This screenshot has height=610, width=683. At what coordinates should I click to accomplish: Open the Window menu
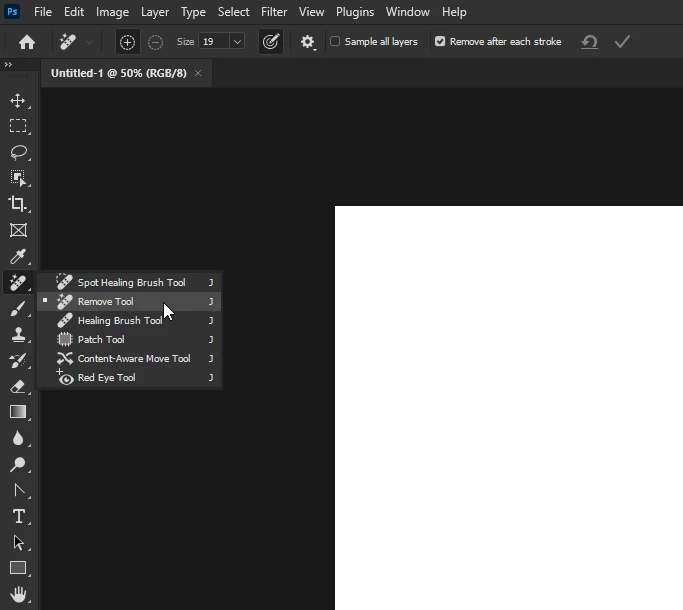click(408, 12)
